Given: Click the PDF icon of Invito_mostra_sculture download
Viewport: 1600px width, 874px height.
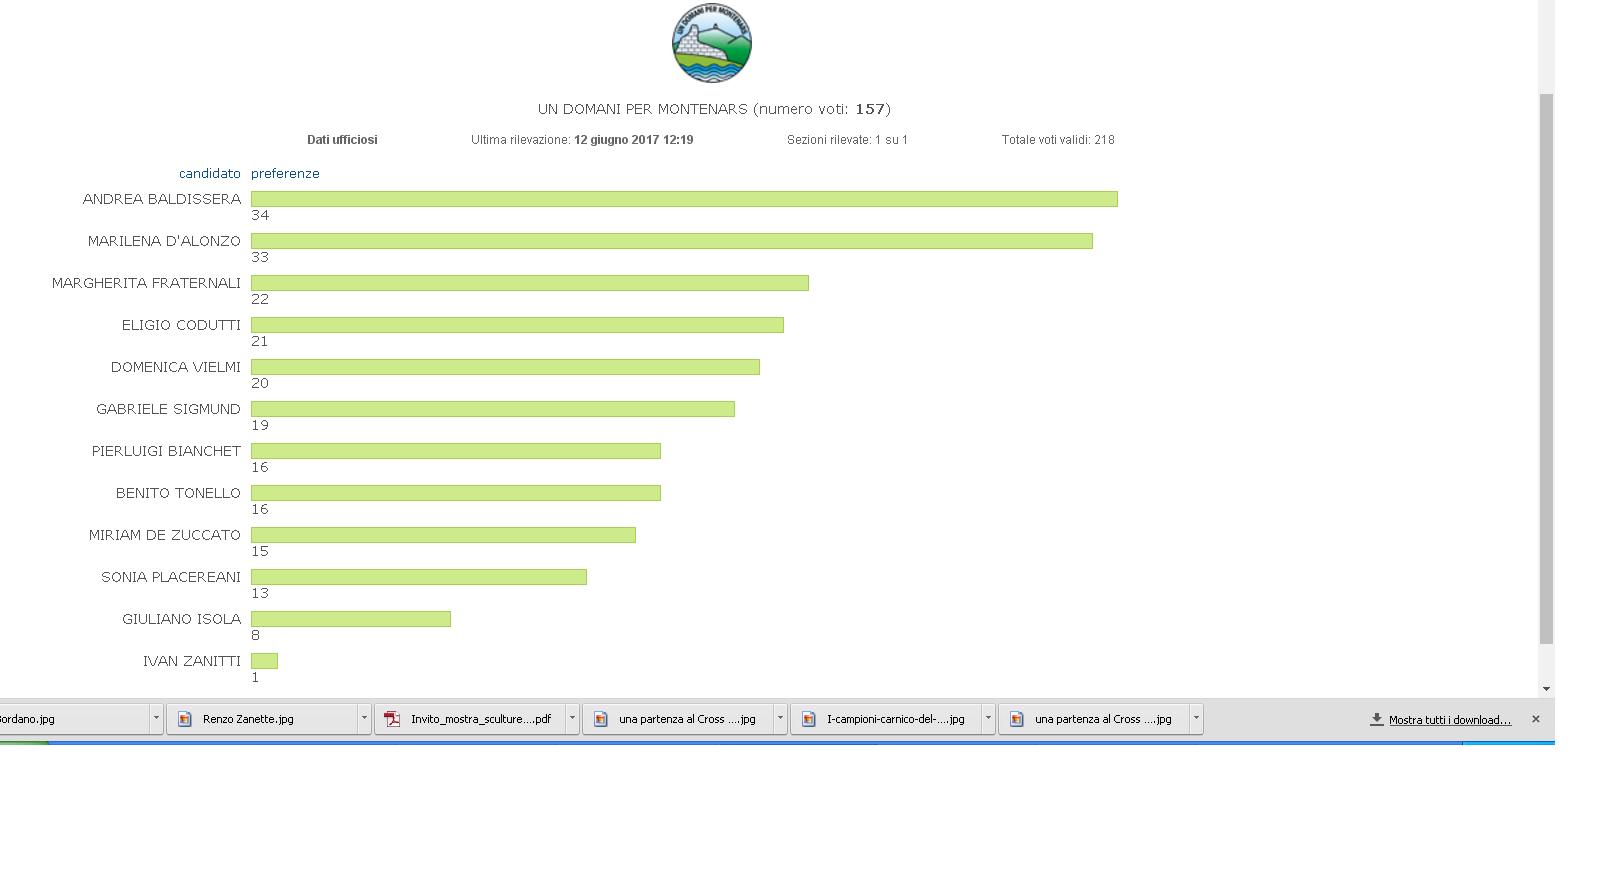Looking at the screenshot, I should 393,719.
